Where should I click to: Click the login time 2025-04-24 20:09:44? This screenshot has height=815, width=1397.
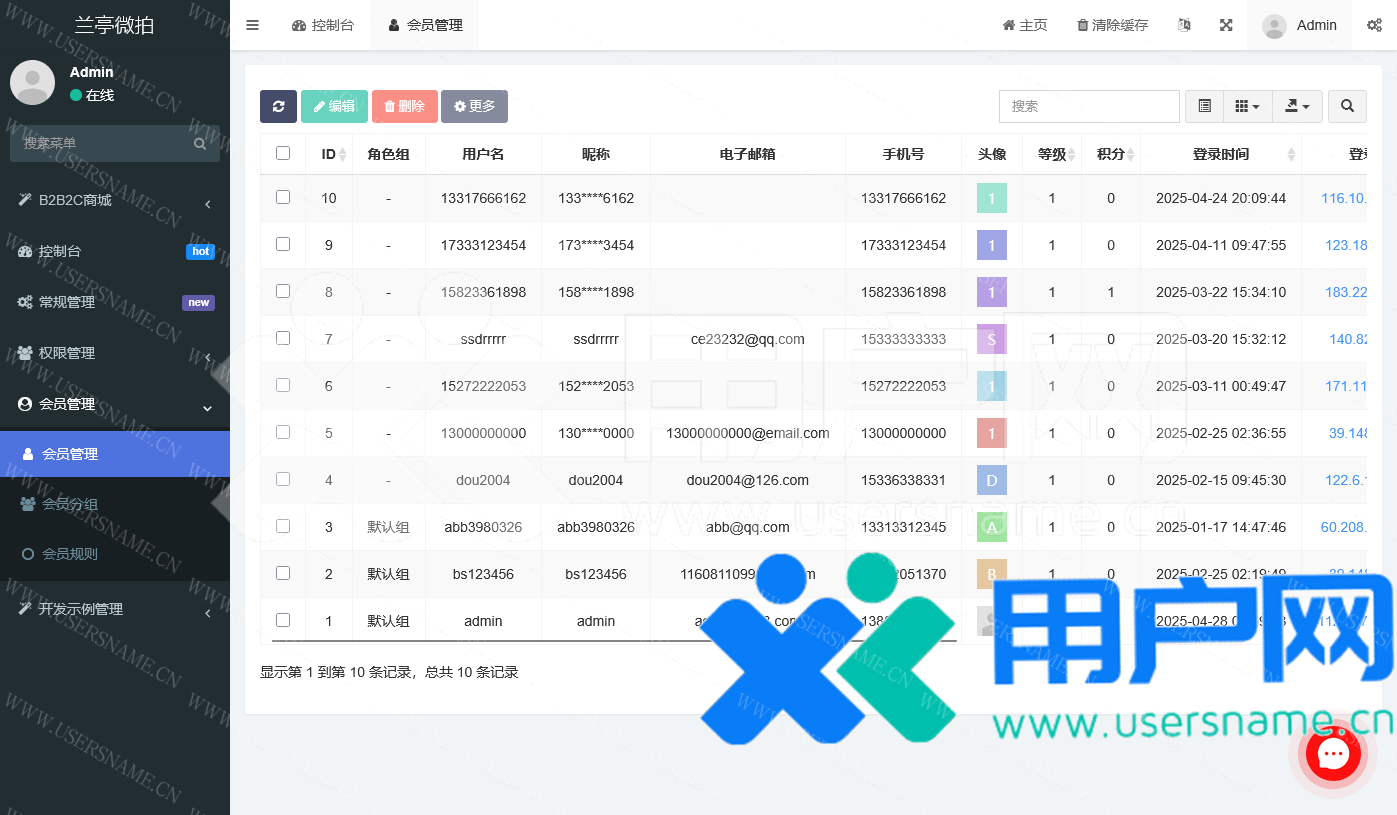pyautogui.click(x=1221, y=198)
